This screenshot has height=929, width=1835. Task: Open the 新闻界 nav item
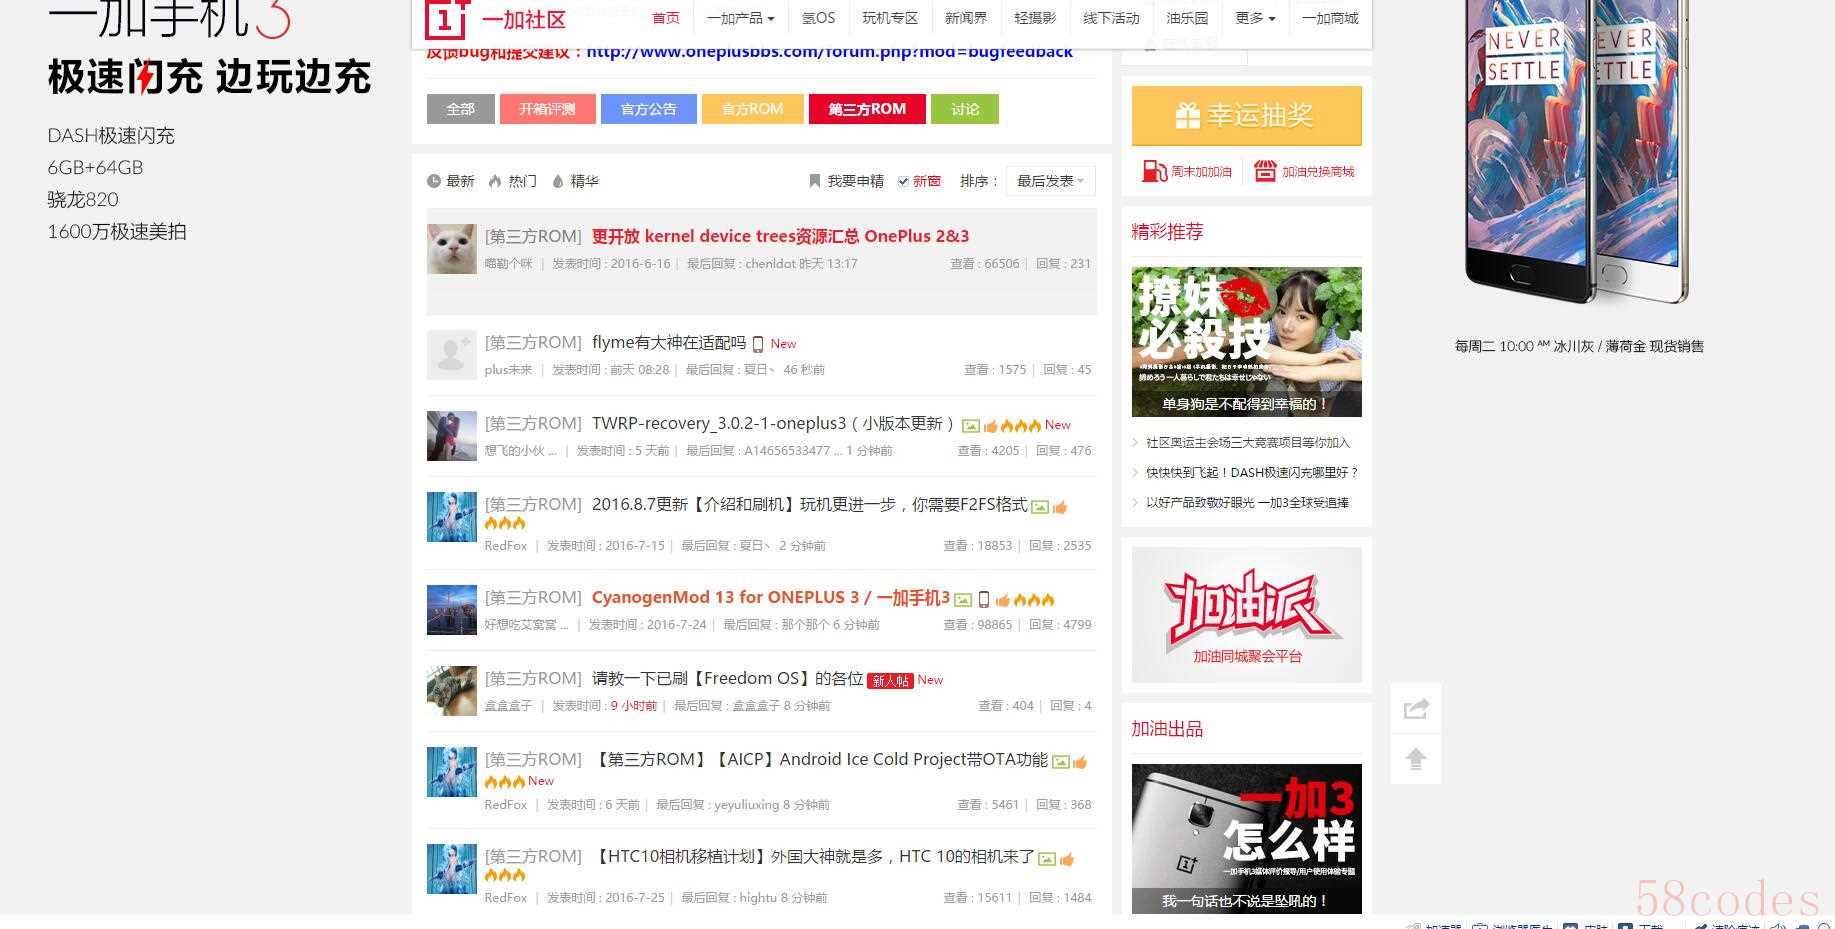[966, 18]
